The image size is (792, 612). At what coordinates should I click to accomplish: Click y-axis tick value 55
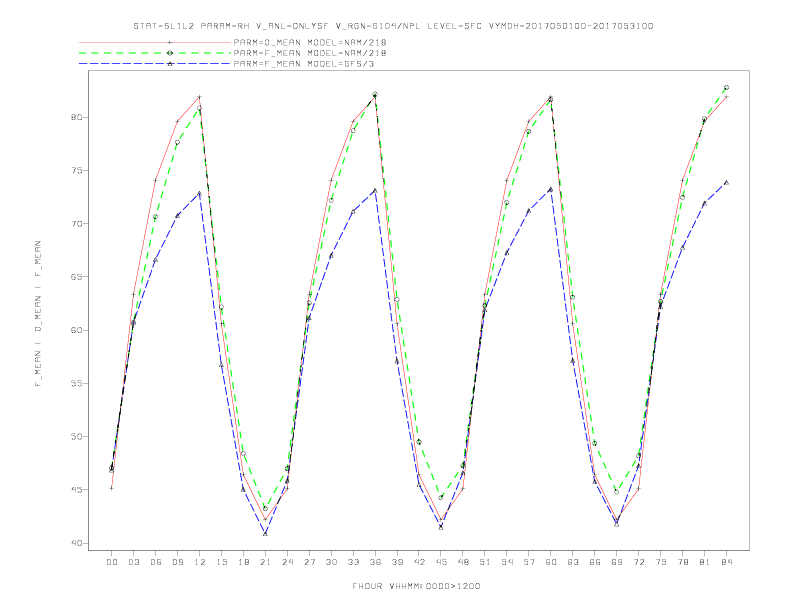[76, 383]
